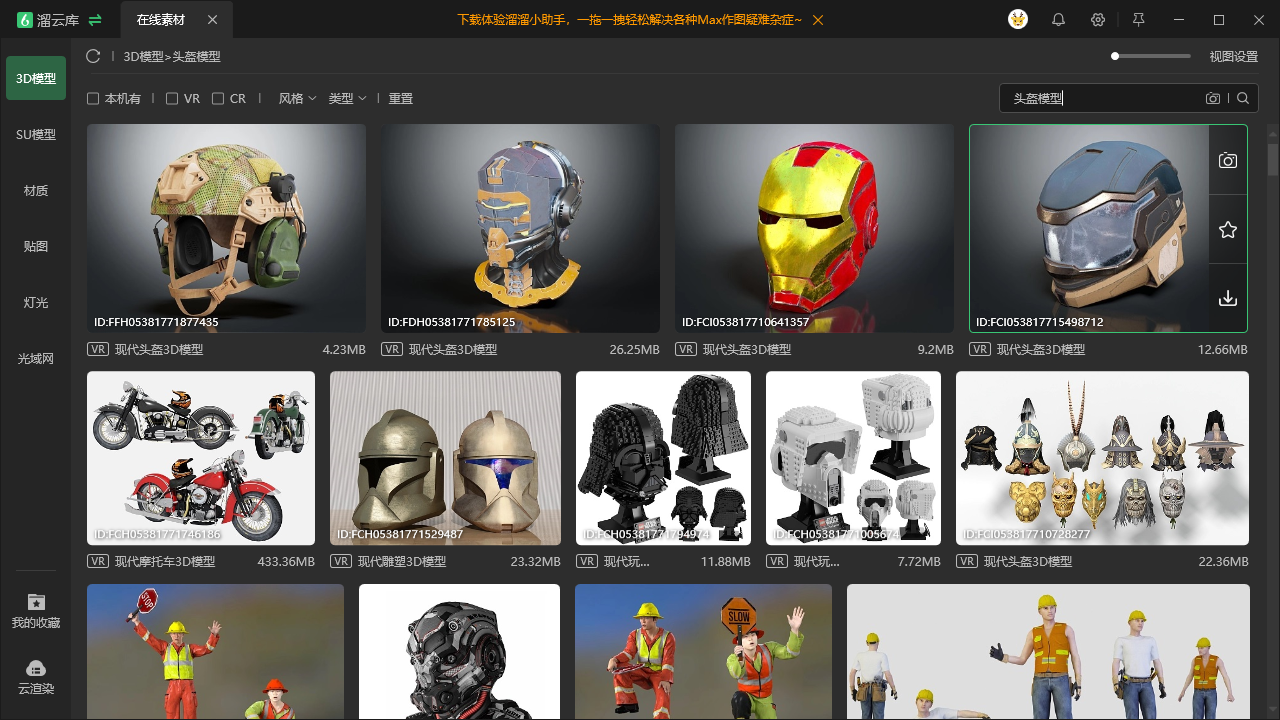Viewport: 1280px width, 720px height.
Task: Open the black cyber helmet thumbnail
Action: click(x=459, y=652)
